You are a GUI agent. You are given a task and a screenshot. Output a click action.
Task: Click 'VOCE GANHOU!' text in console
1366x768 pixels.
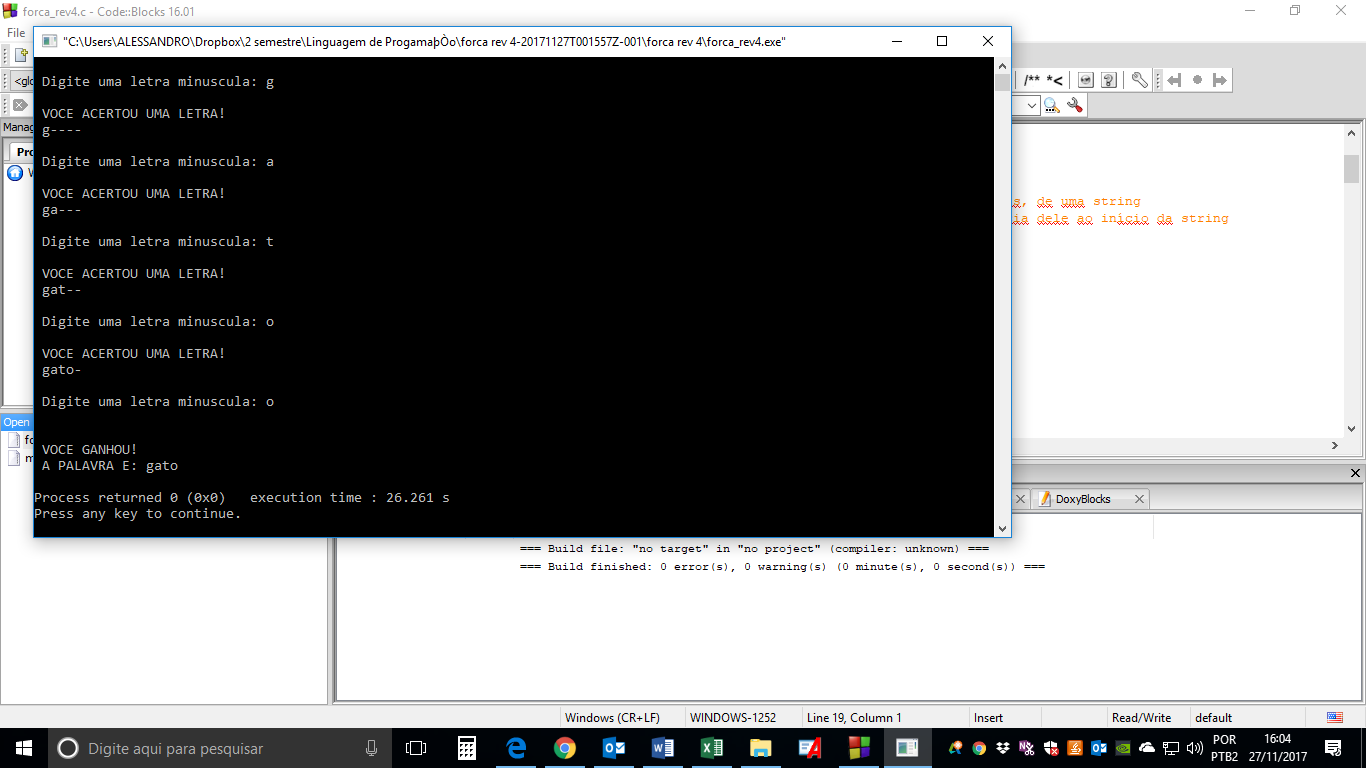[x=90, y=450]
